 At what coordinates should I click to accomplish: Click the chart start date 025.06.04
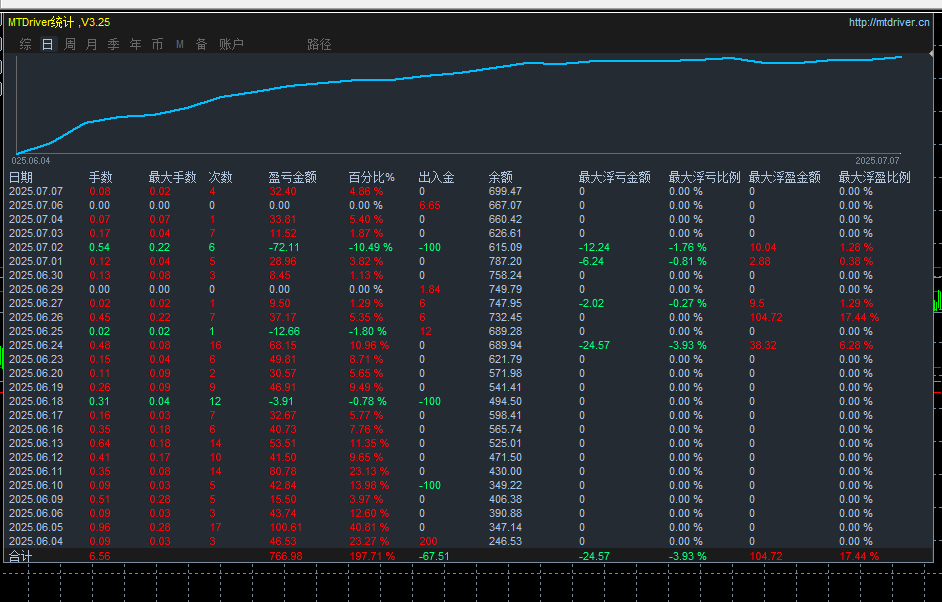click(x=31, y=161)
